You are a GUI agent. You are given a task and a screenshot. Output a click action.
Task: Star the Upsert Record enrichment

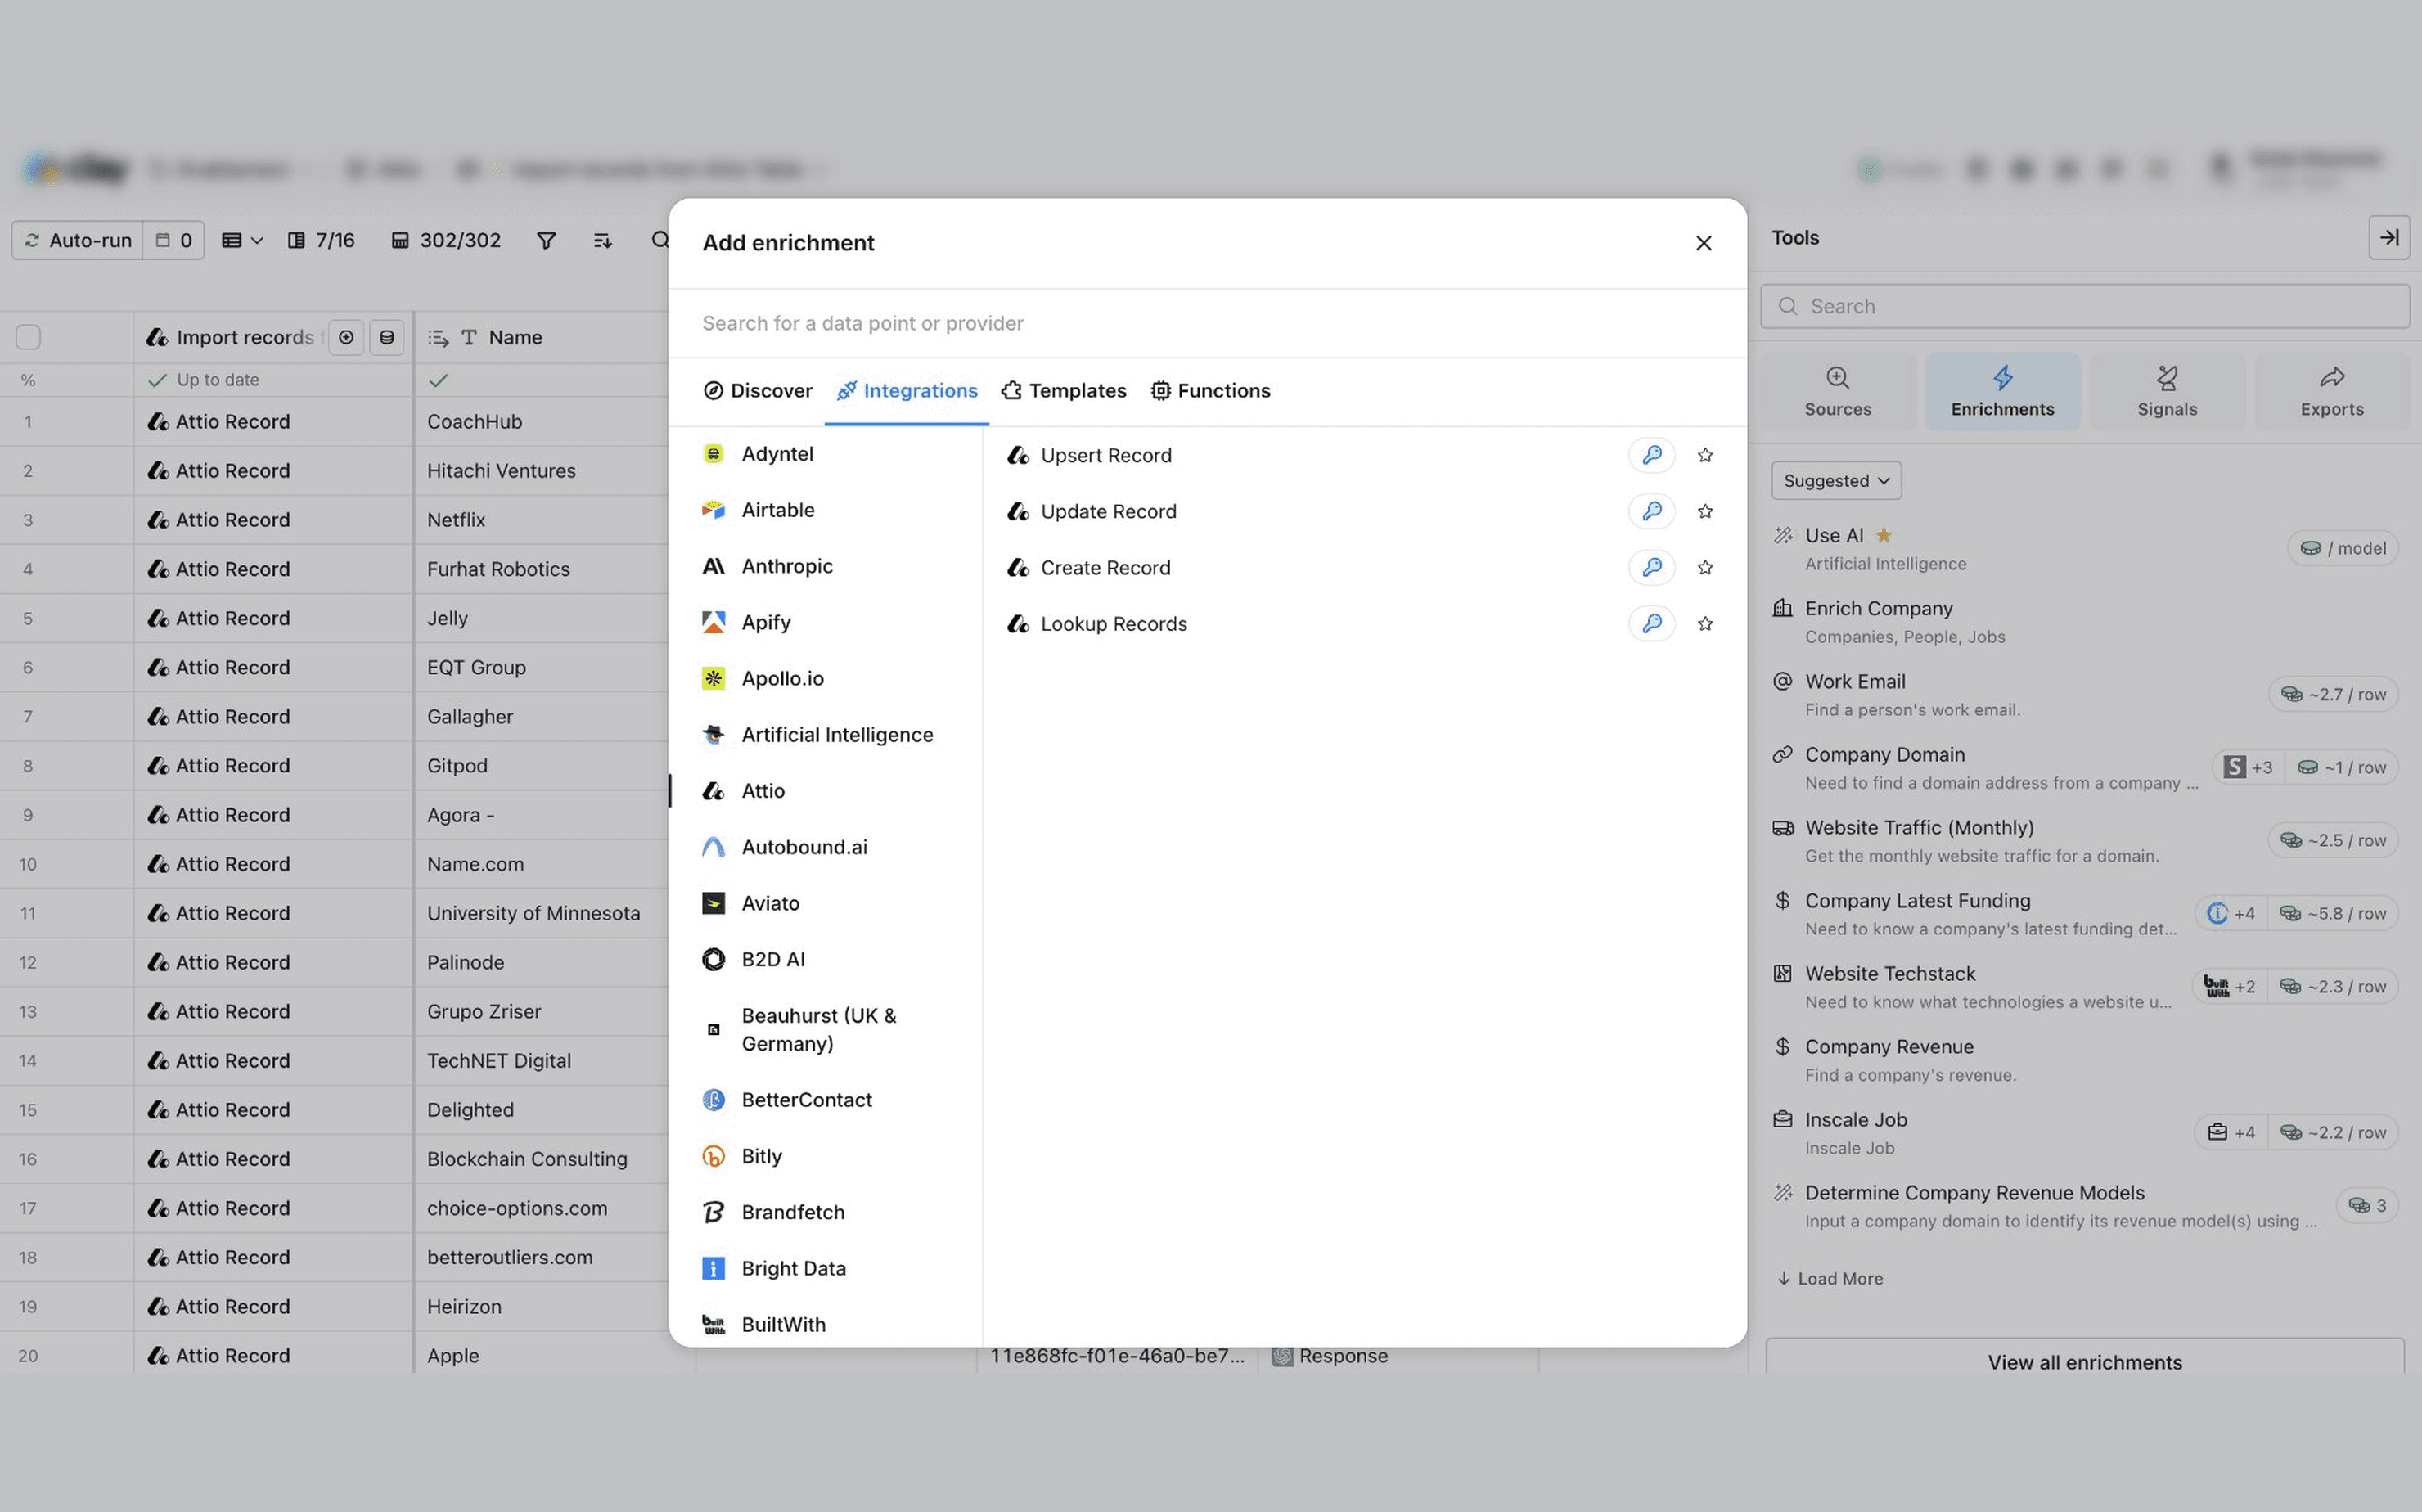click(1705, 455)
